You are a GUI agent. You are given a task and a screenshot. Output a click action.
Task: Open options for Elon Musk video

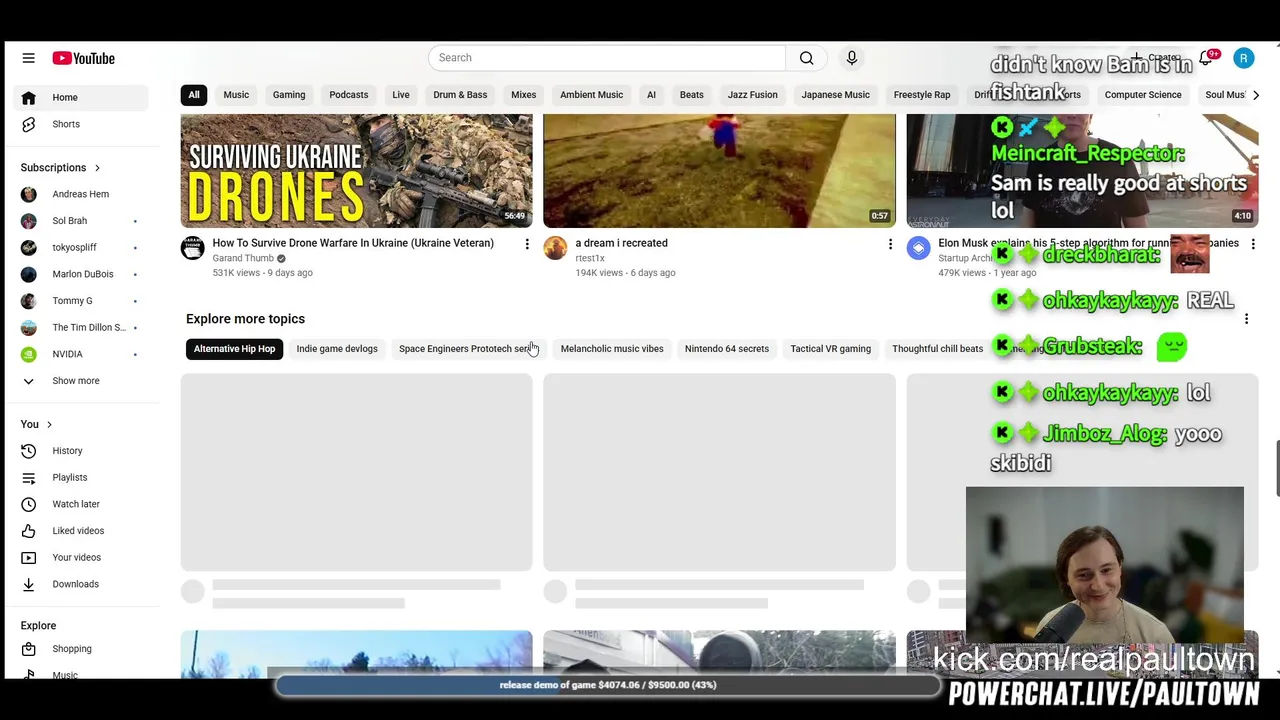1253,243
